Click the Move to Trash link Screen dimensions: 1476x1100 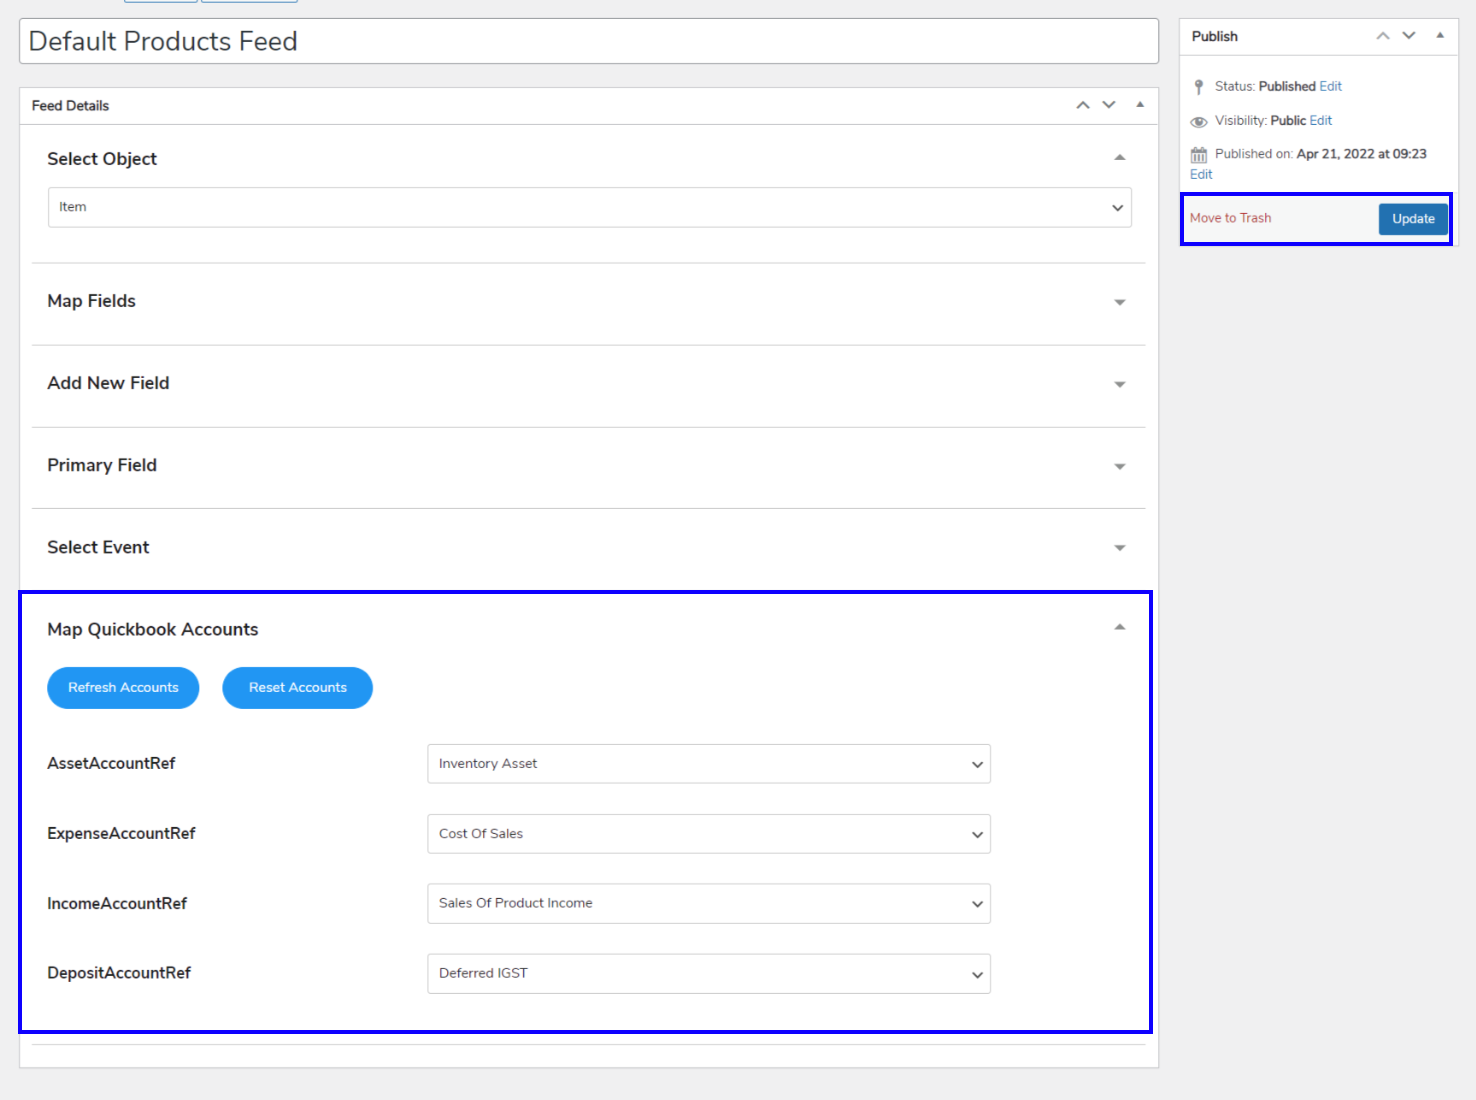tap(1230, 218)
